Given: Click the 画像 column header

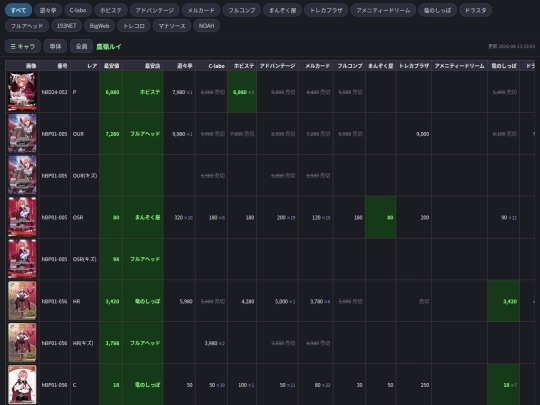Looking at the screenshot, I should (22, 65).
